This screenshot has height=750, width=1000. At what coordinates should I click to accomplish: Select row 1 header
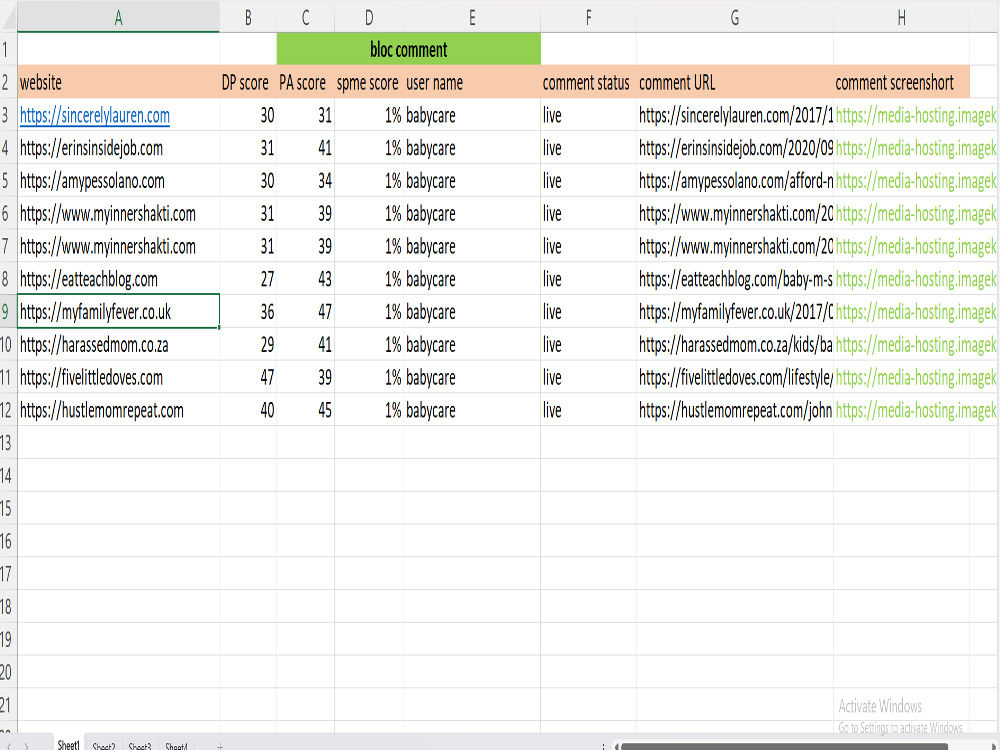pos(8,49)
